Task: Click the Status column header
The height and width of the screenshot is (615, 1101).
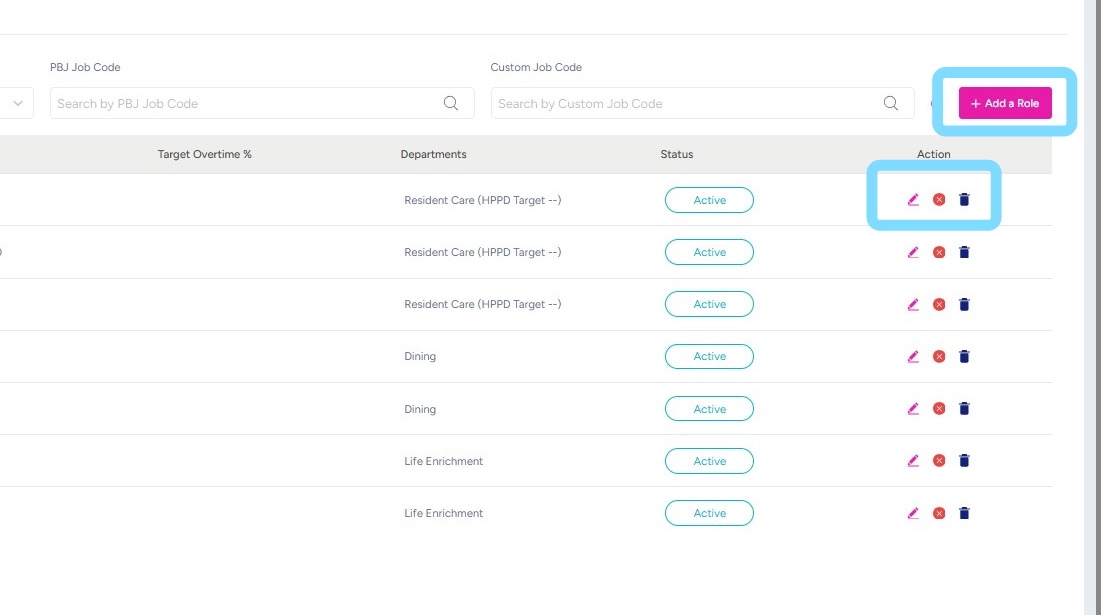Action: click(676, 154)
